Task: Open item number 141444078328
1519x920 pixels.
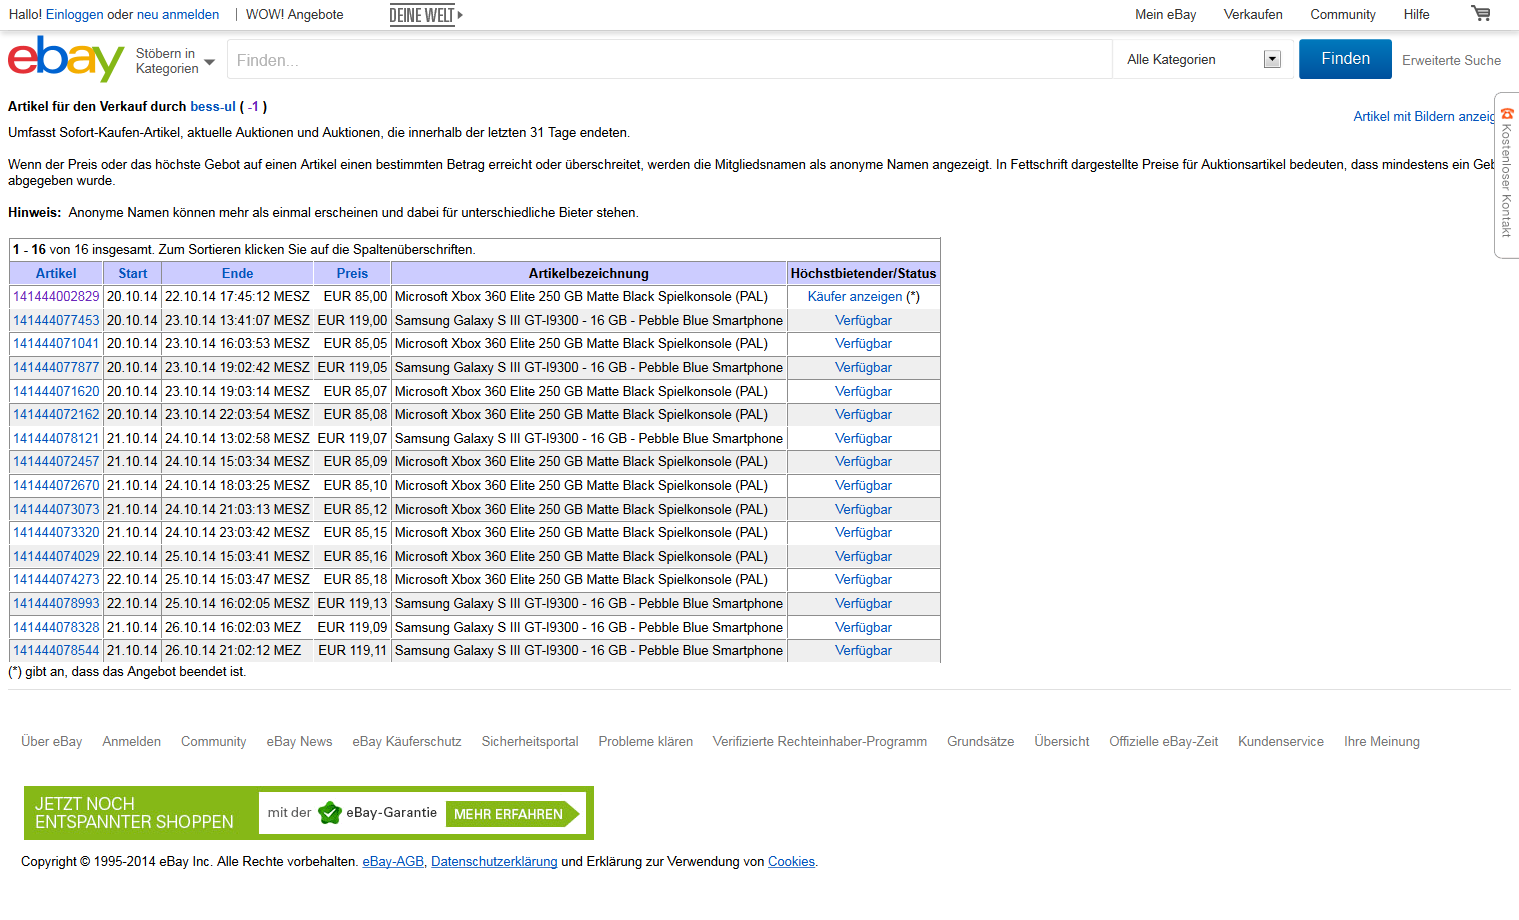Action: pos(56,627)
